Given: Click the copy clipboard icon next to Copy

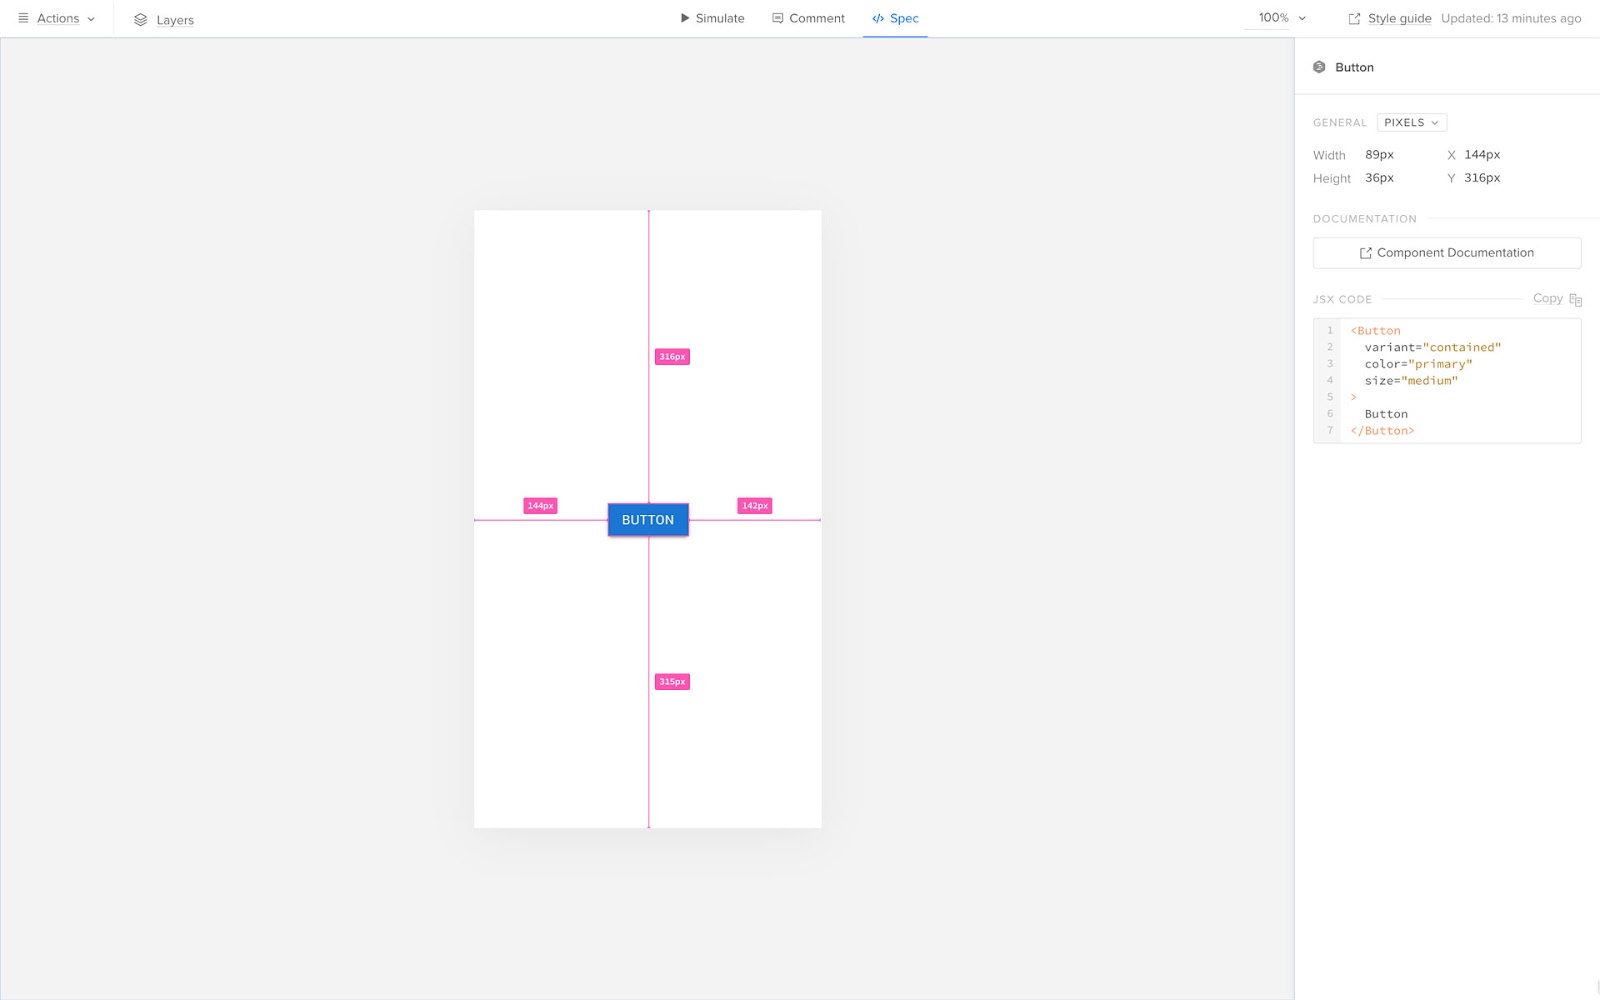Looking at the screenshot, I should [x=1576, y=299].
